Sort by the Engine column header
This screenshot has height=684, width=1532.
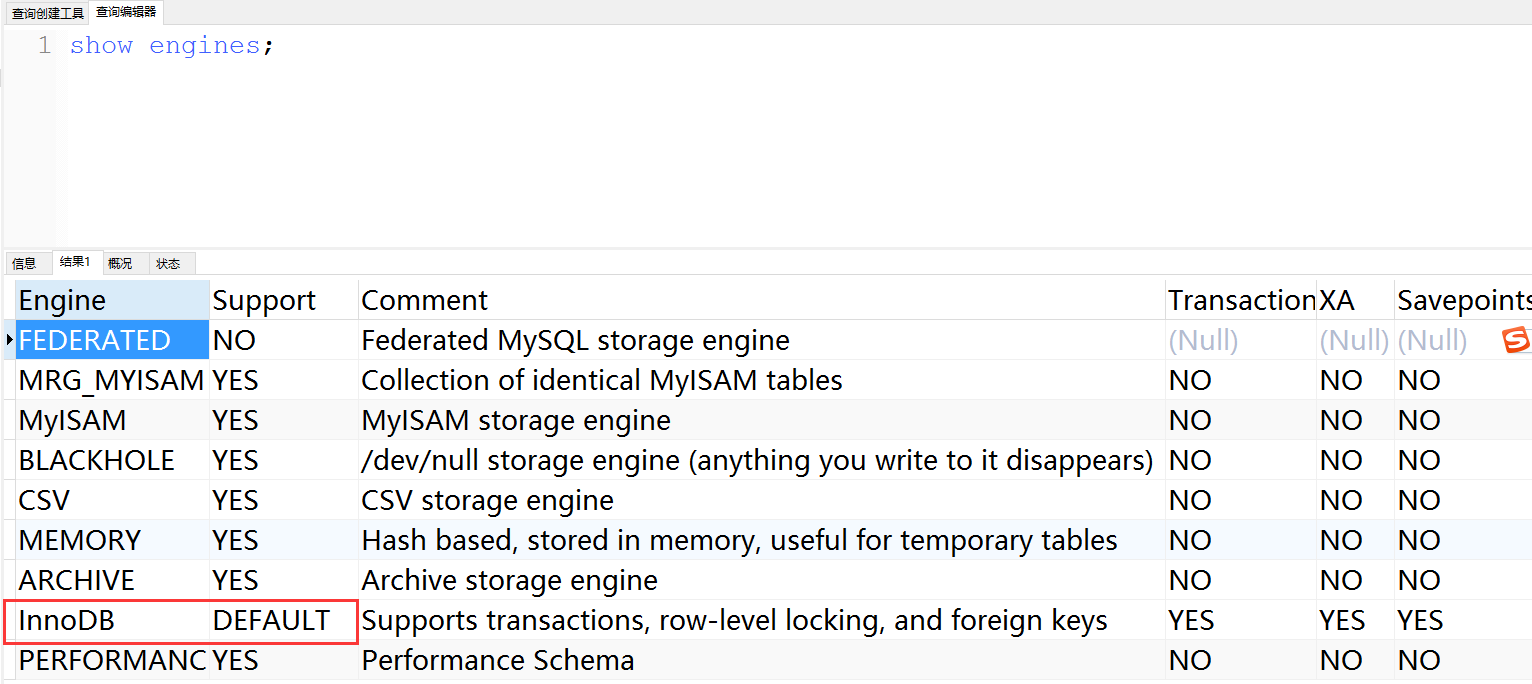112,300
